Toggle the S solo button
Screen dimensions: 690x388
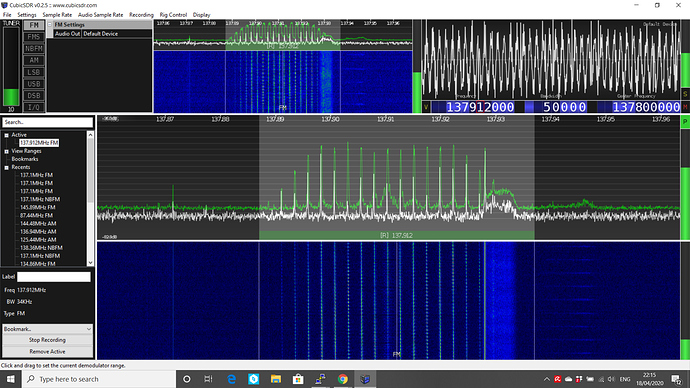(x=685, y=94)
